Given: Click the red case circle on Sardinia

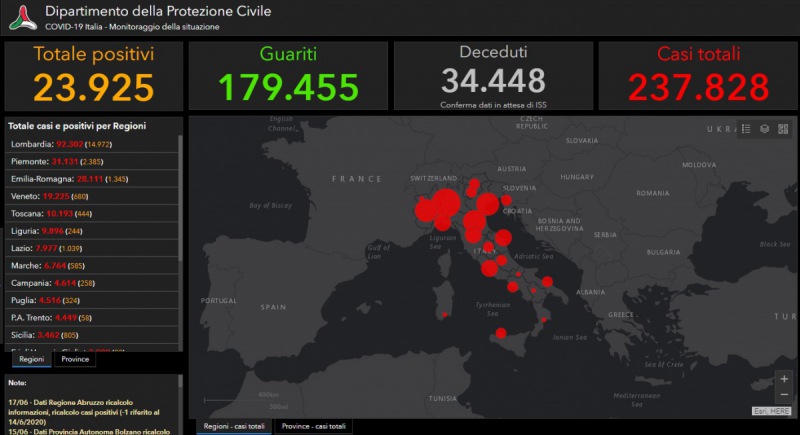Looking at the screenshot, I should point(444,316).
